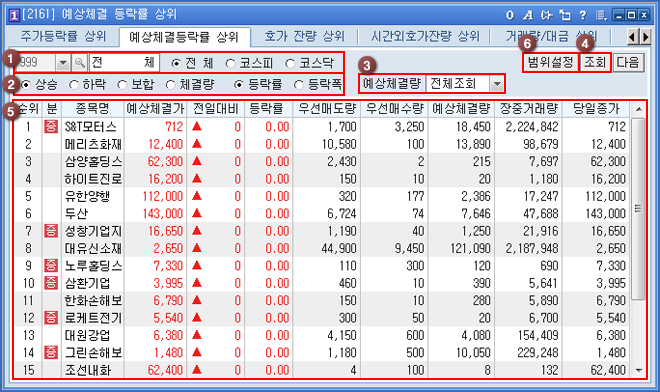Click the window detach icon in the title bar
Image resolution: width=660 pixels, height=392 pixels.
(x=564, y=16)
